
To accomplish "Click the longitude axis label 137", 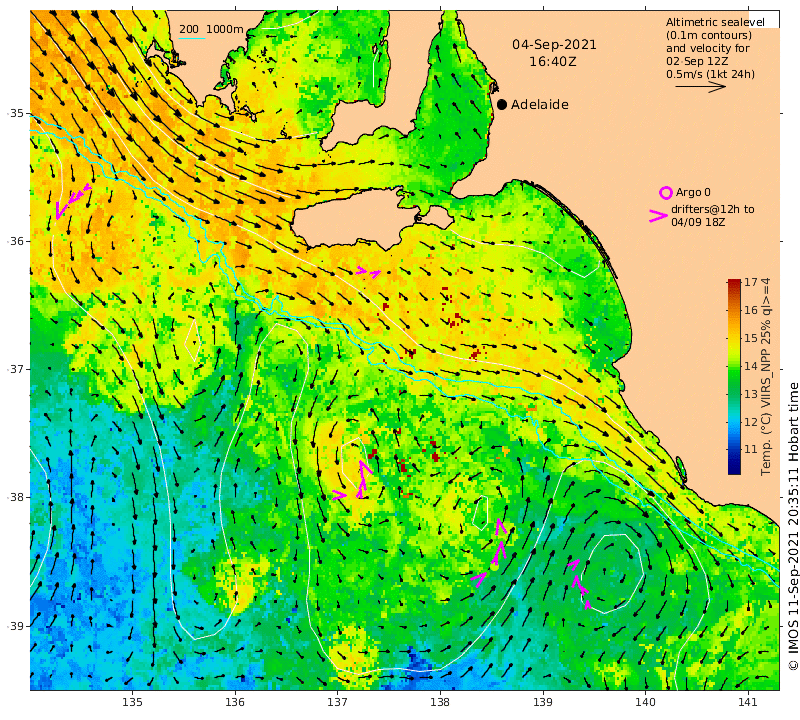I will point(338,703).
